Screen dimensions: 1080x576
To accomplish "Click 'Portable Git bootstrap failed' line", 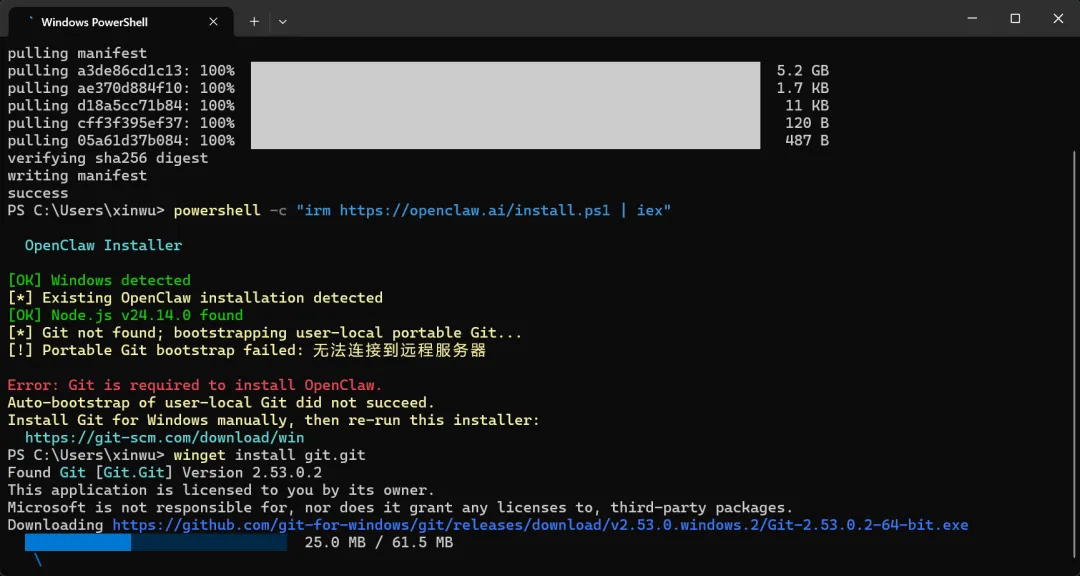I will coord(247,350).
